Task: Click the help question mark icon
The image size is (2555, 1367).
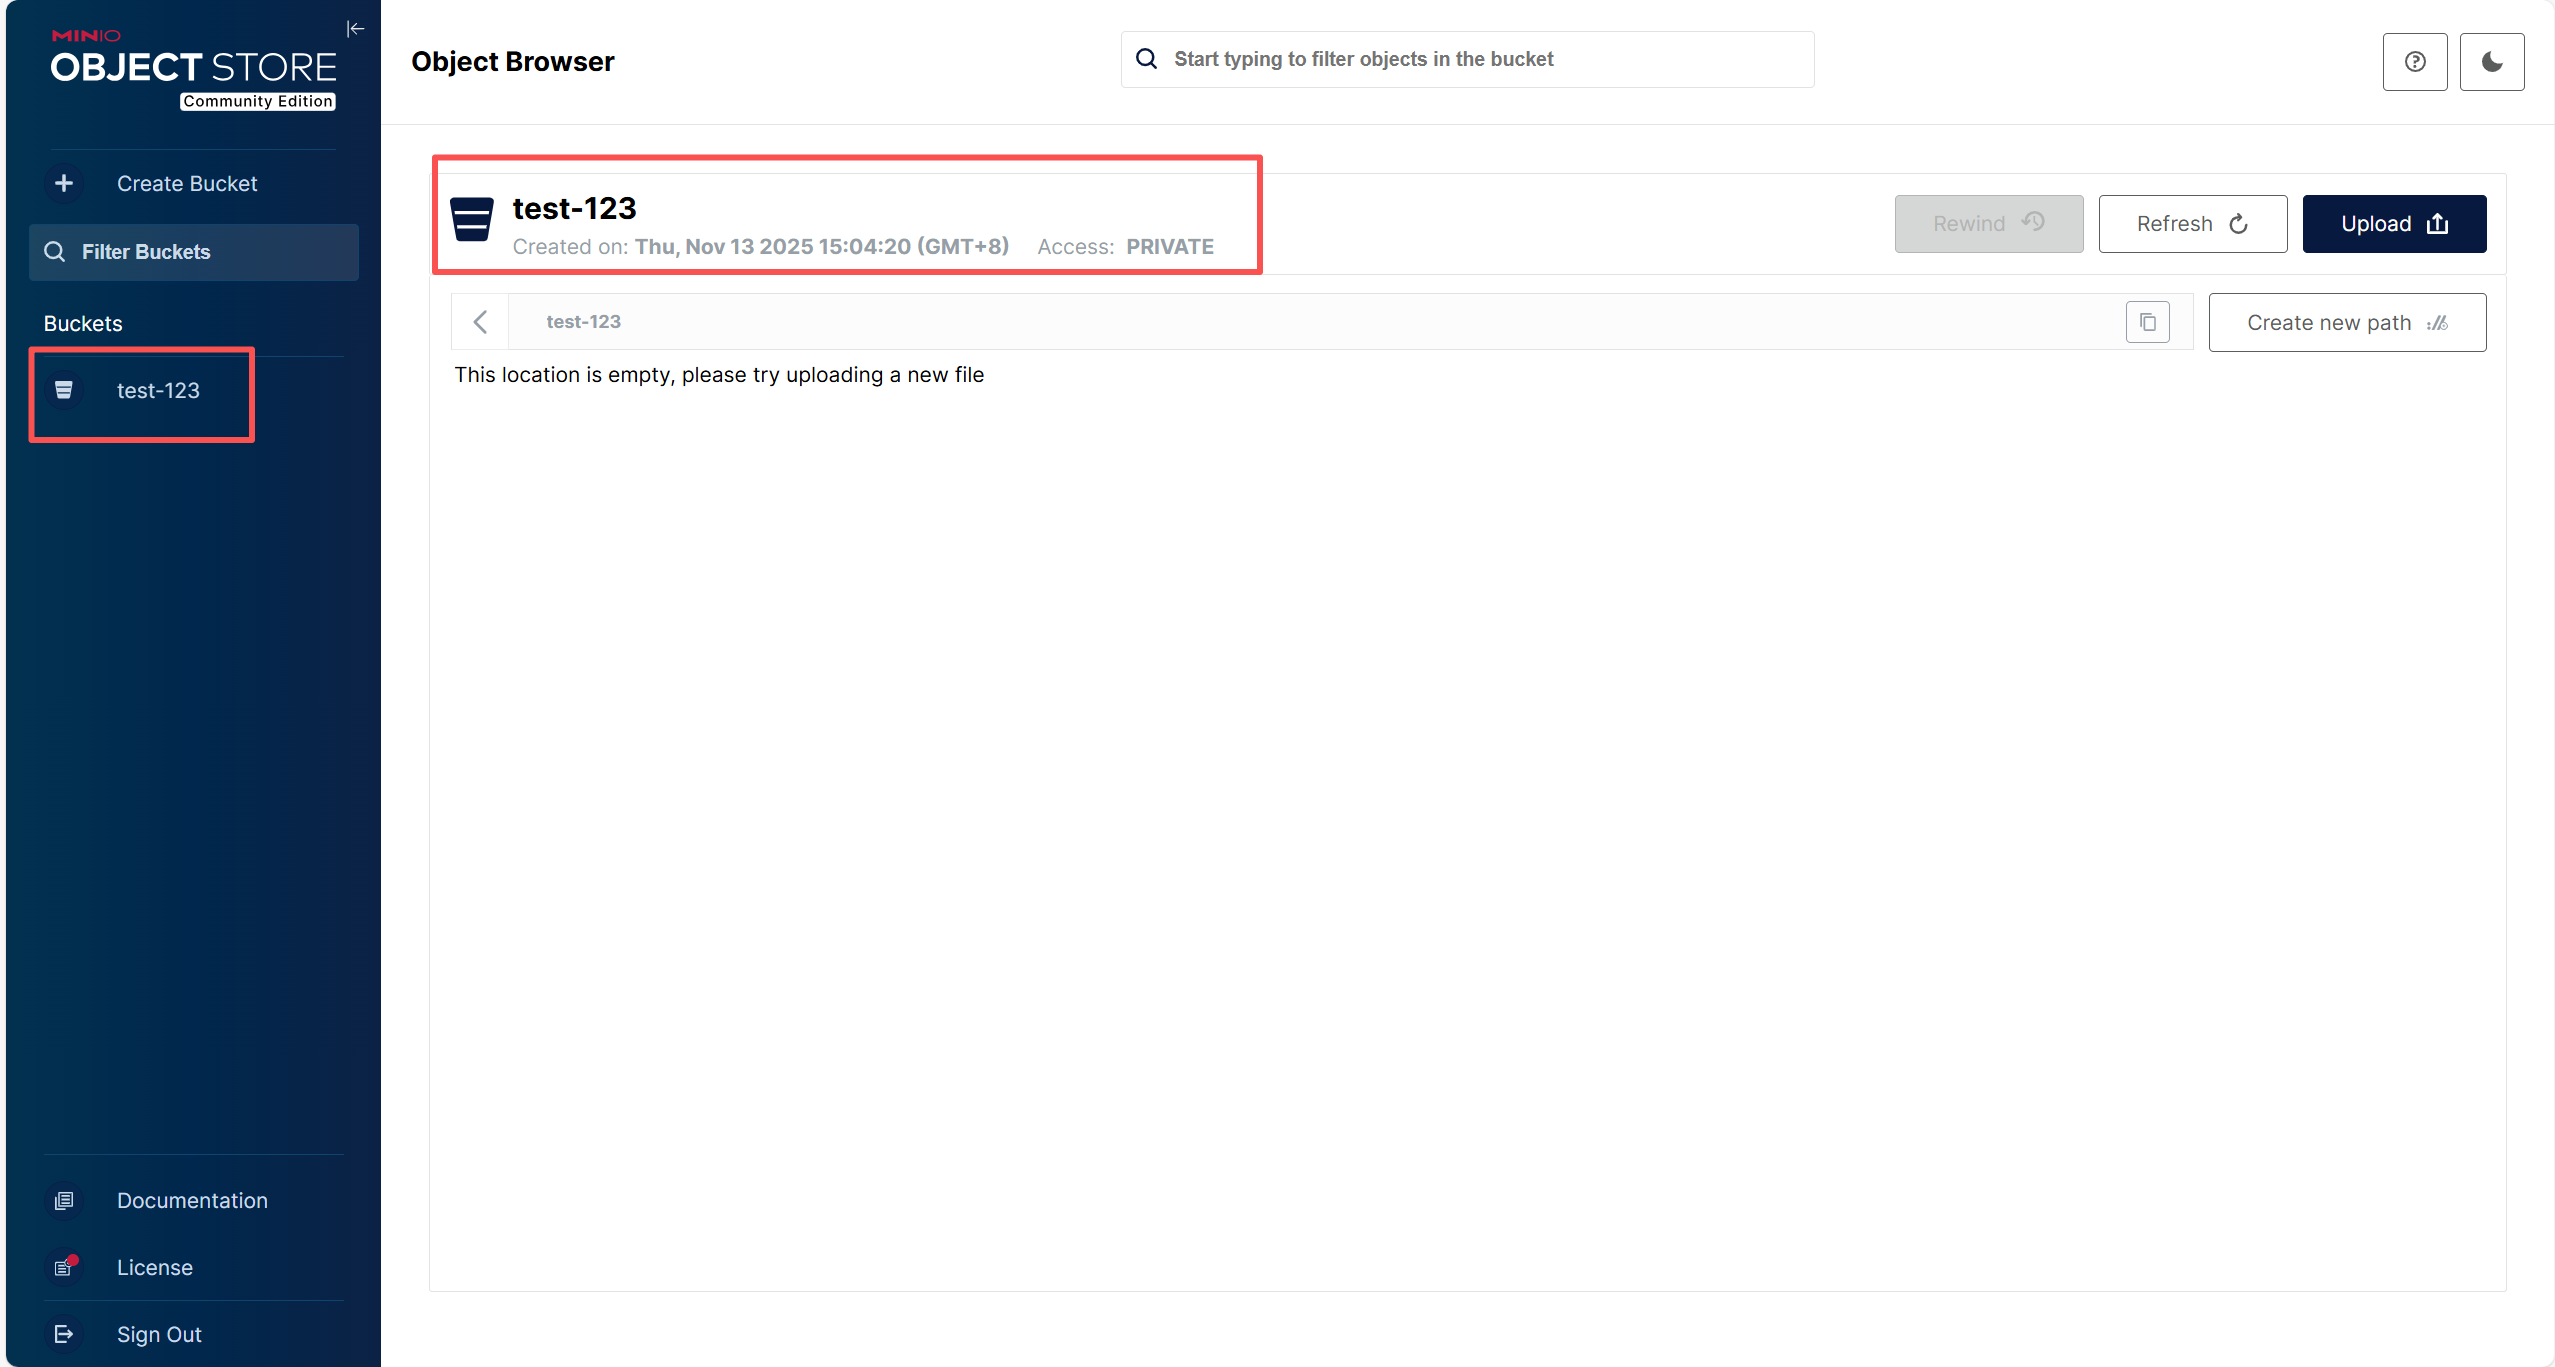Action: 2414,62
